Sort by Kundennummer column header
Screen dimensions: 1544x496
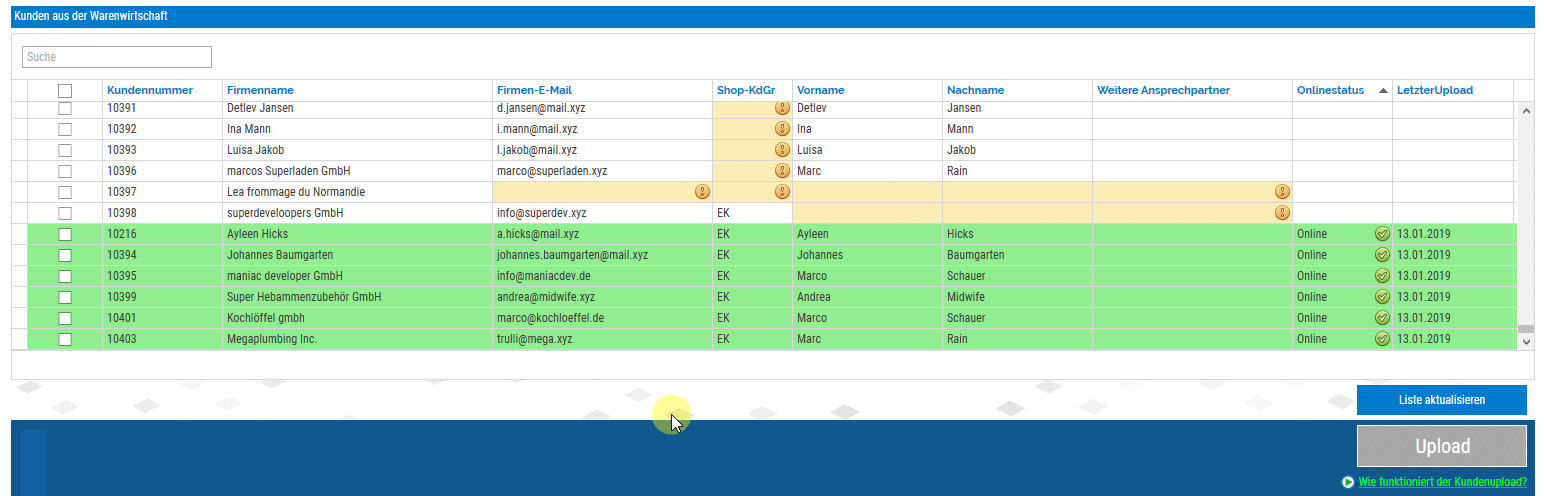[150, 91]
